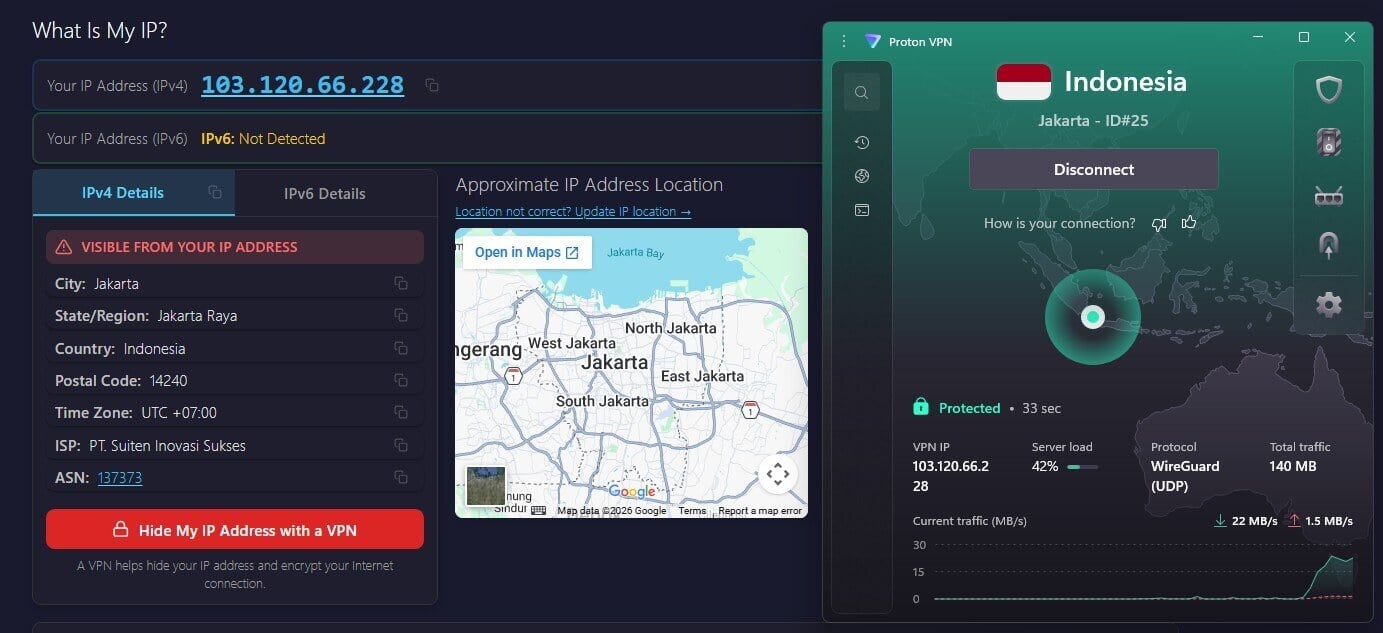Viewport: 1383px width, 633px height.
Task: Switch map to satellite imagery thumbnail
Action: point(486,486)
